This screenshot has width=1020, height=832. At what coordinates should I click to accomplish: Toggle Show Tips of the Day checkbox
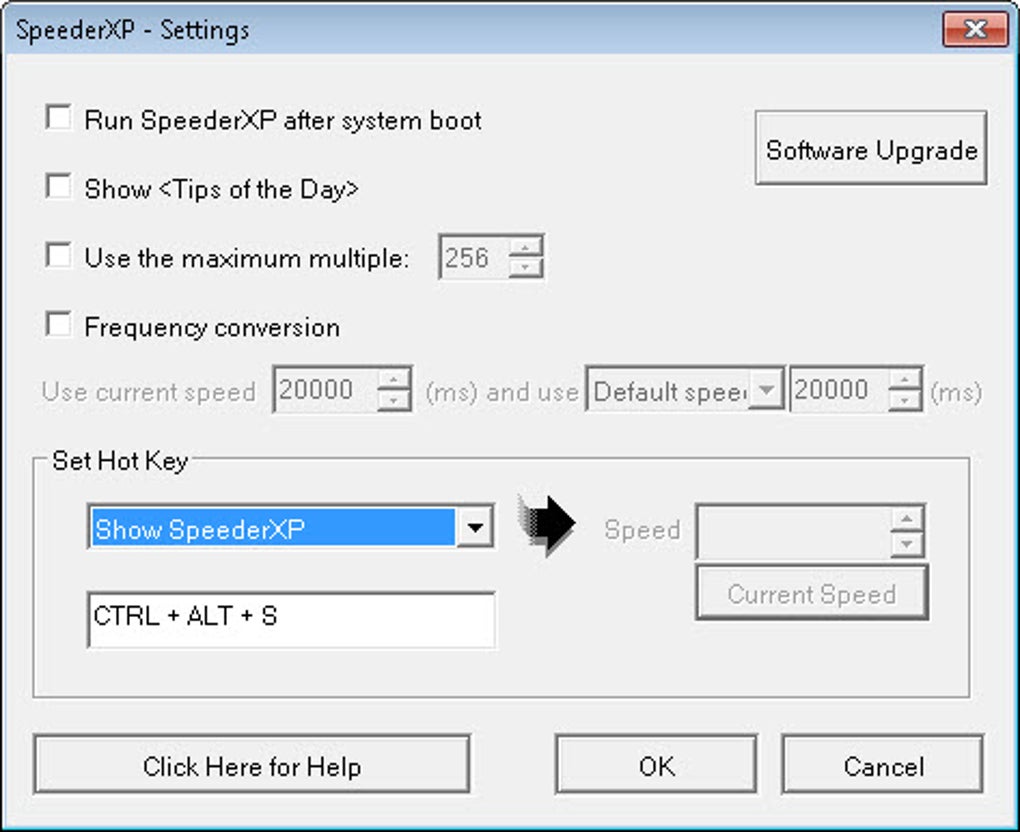tap(59, 188)
